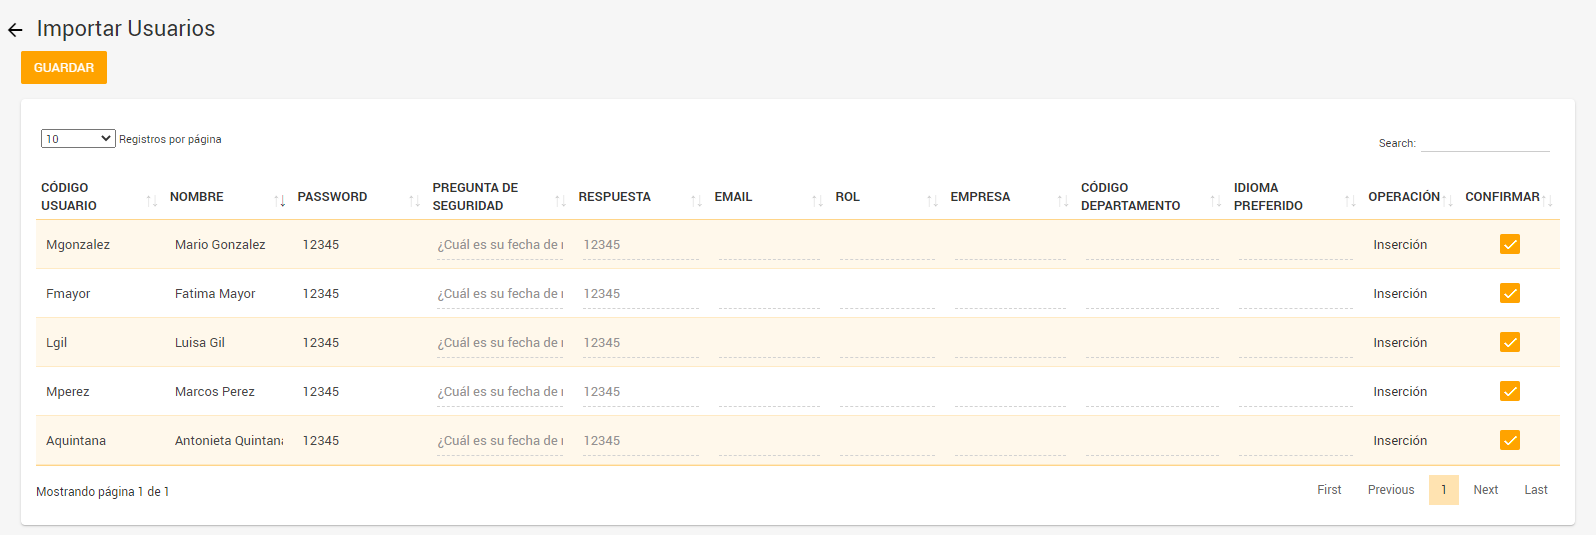1596x535 pixels.
Task: Click the Mostrando página 1 de 1 text
Action: click(x=103, y=492)
